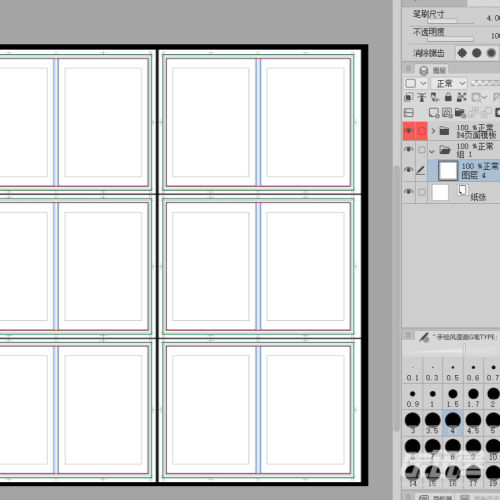Hide the 组 1 folder layer

click(409, 150)
